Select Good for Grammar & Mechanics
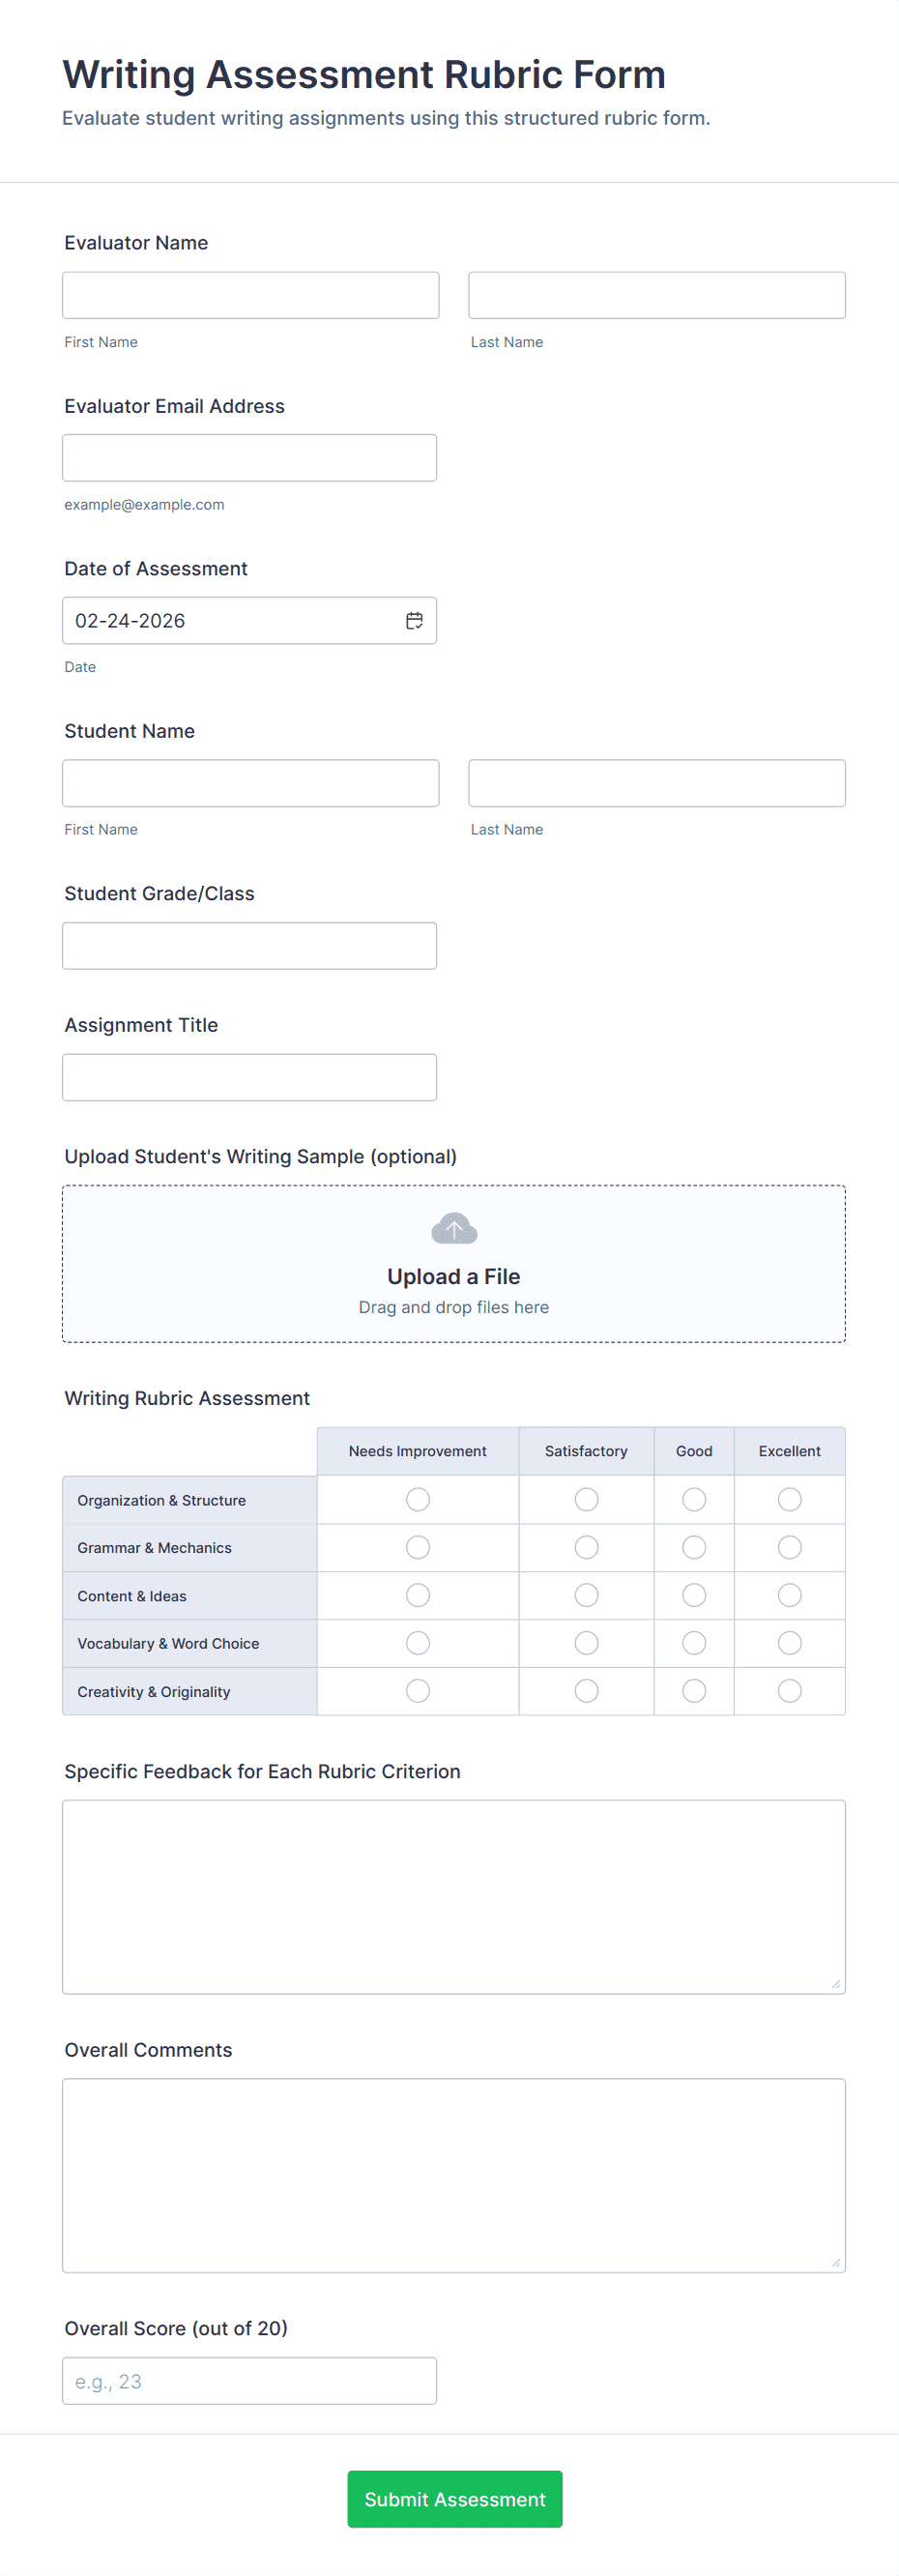899x2576 pixels. click(x=694, y=1548)
